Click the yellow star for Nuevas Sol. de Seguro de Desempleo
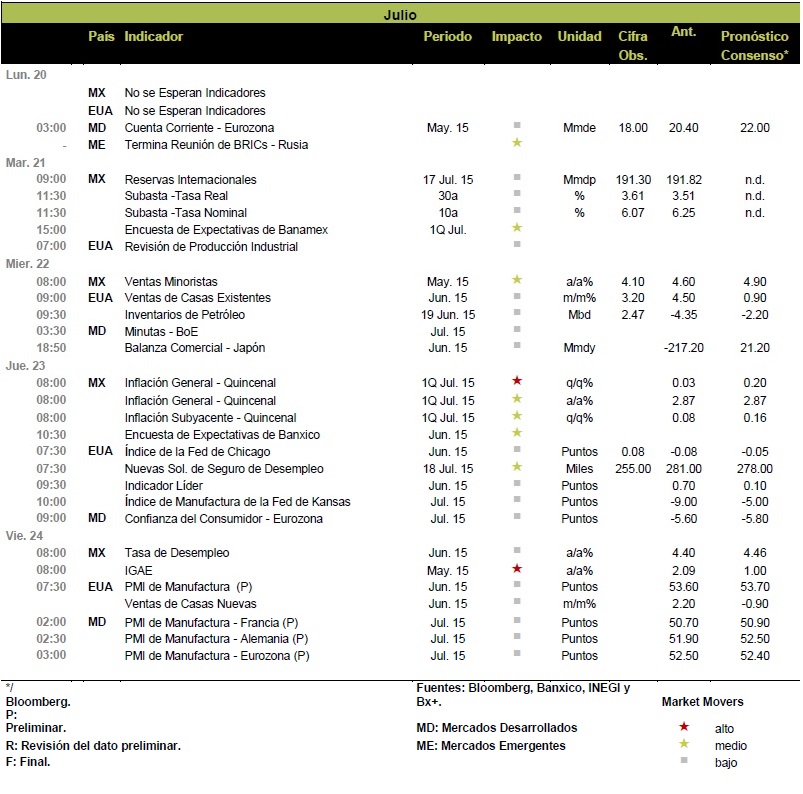This screenshot has height=794, width=803. 517,466
